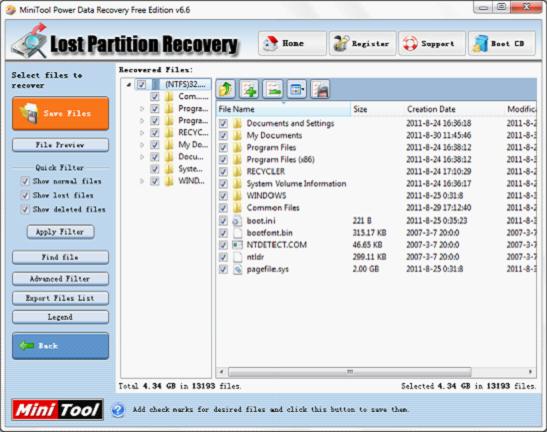The width and height of the screenshot is (547, 432).
Task: Open the Boot CD button
Action: click(x=501, y=44)
